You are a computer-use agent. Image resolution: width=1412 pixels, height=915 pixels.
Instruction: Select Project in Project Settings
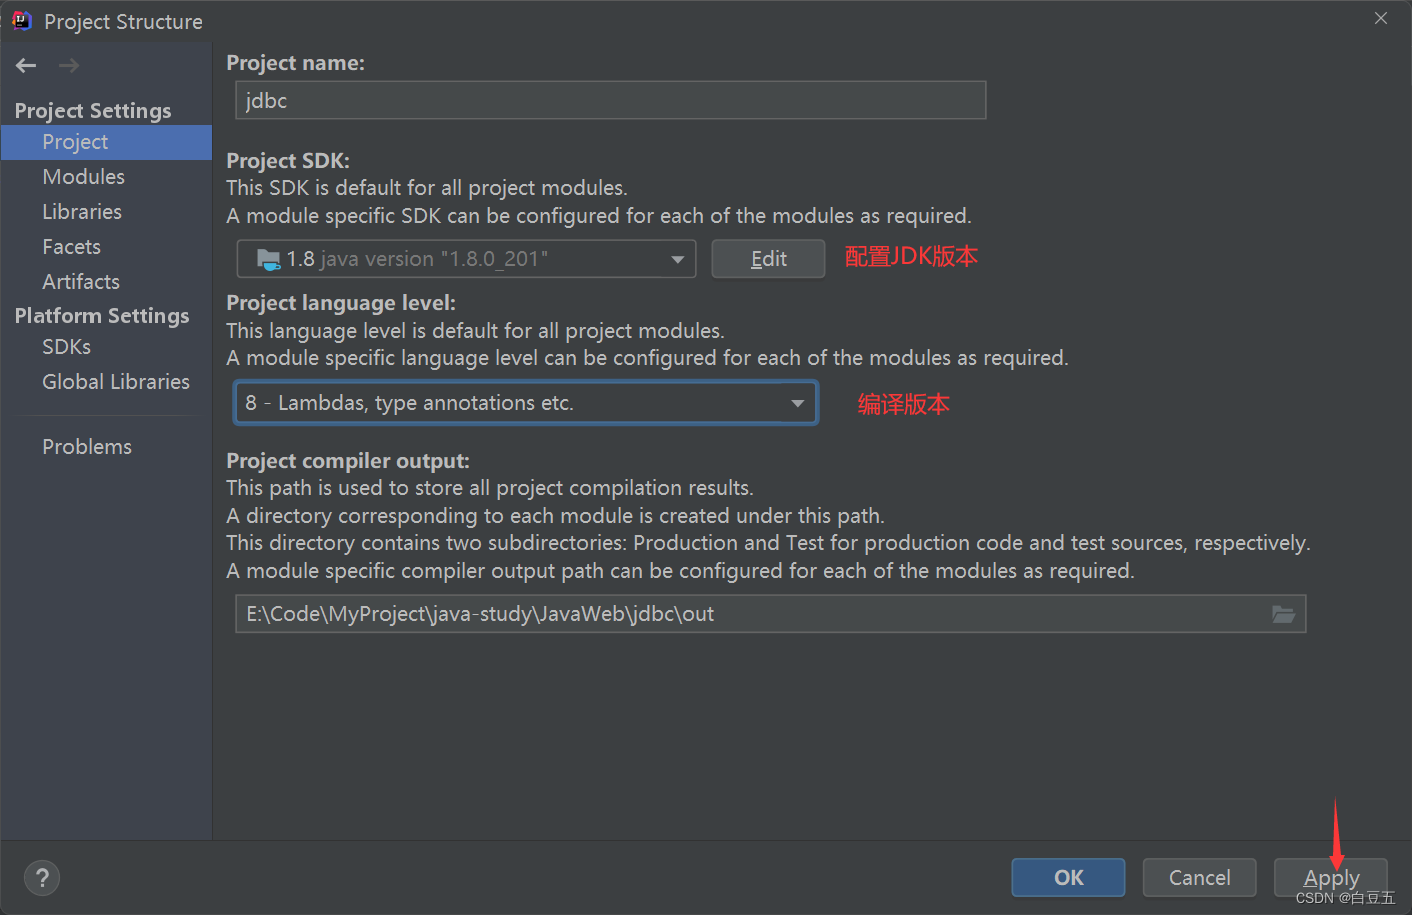point(106,142)
